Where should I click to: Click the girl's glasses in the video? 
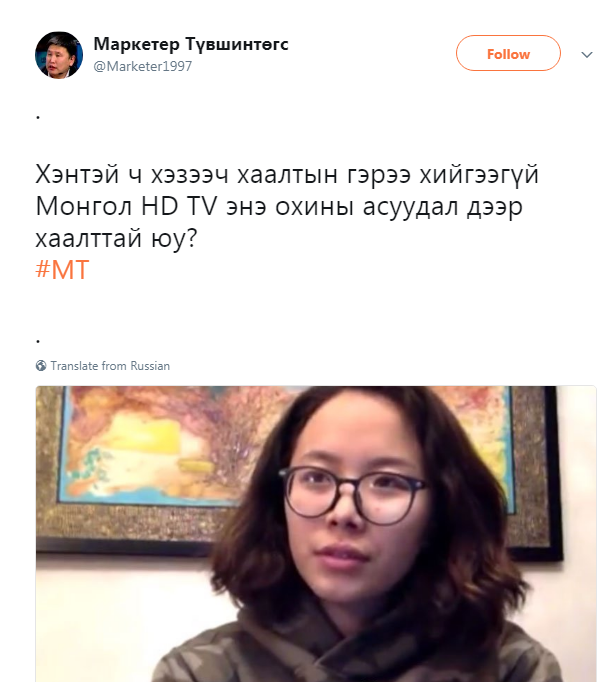click(x=351, y=496)
